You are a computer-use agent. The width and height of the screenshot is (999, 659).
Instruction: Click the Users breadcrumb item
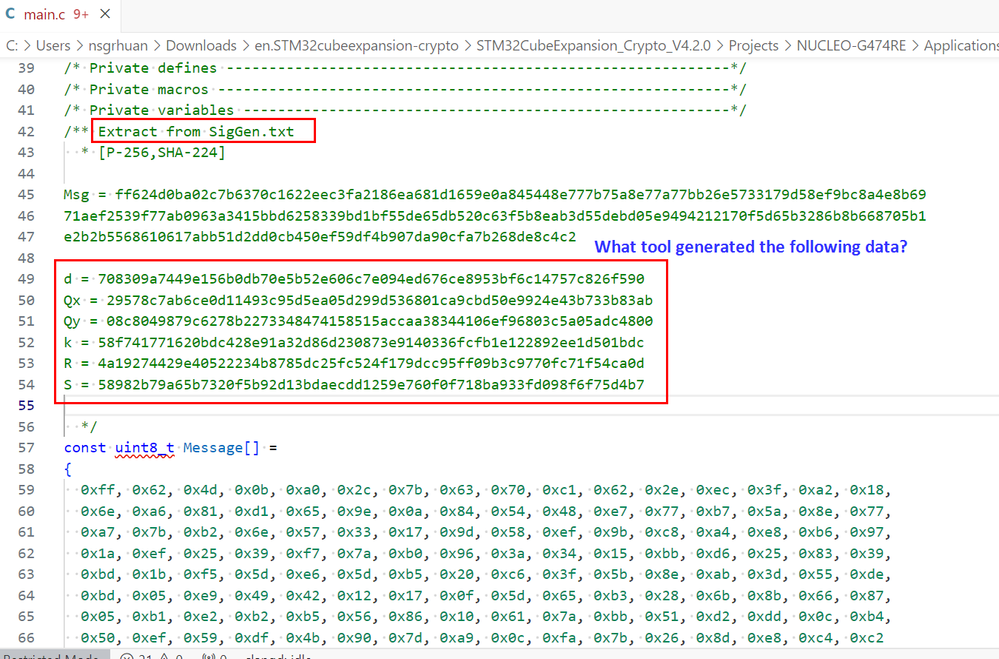click(x=53, y=45)
